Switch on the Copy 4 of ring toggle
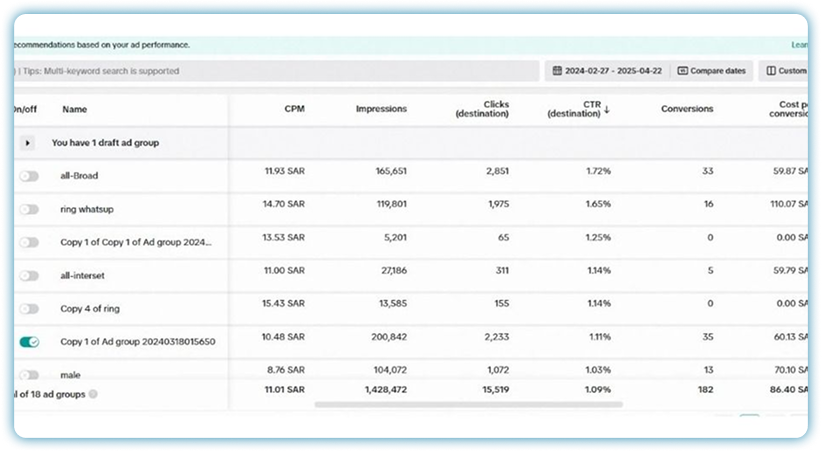822x452 pixels. tap(29, 309)
